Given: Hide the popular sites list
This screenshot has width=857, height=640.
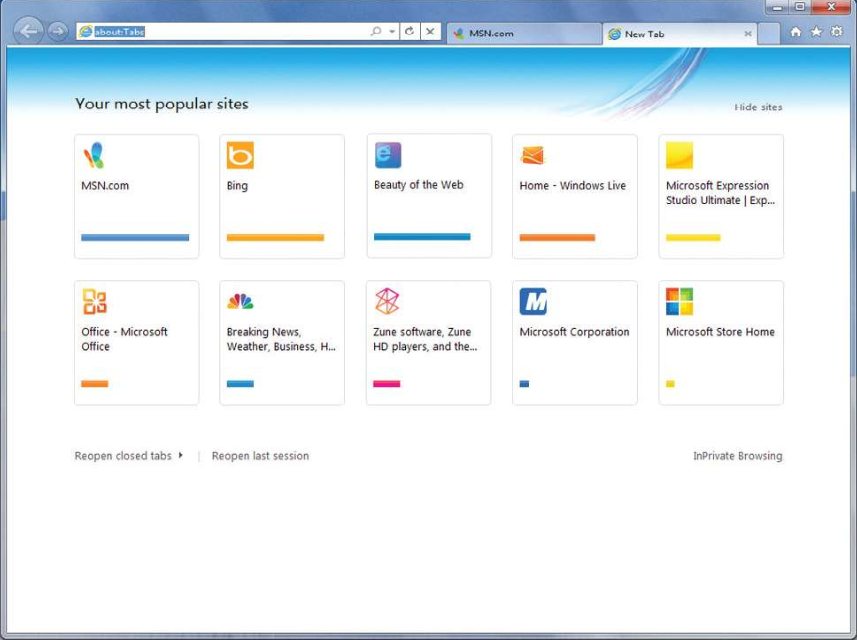Looking at the screenshot, I should (758, 107).
